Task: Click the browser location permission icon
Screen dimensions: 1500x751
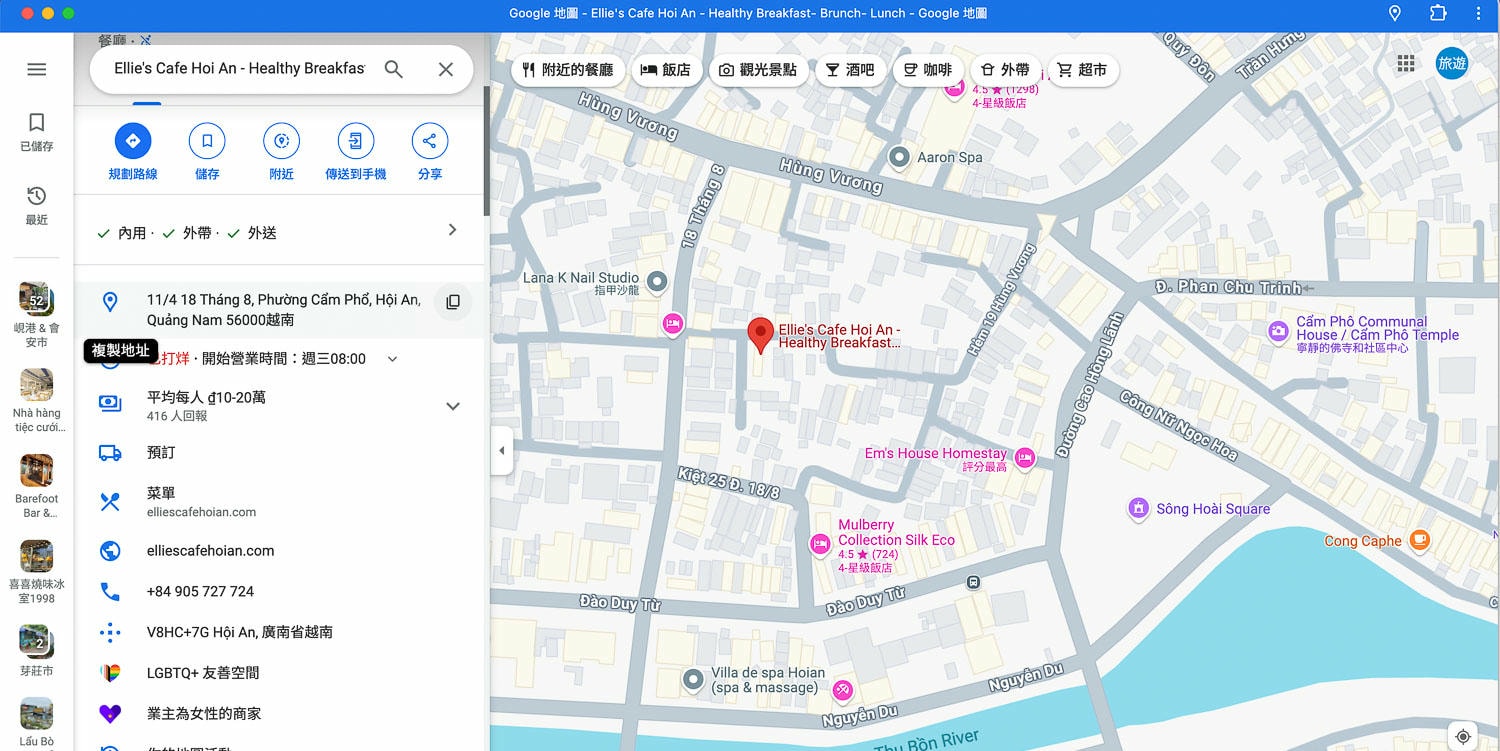Action: [x=1395, y=13]
